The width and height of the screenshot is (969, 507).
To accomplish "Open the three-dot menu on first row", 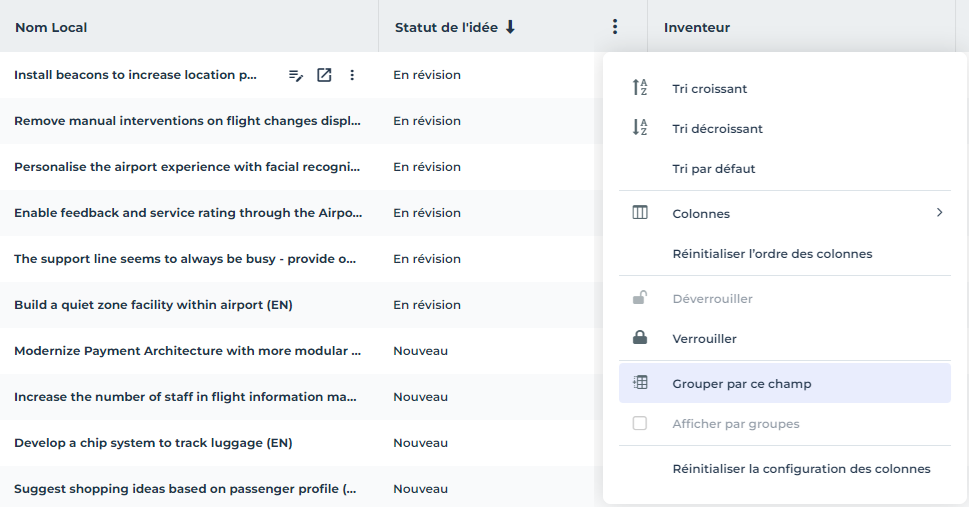I will click(352, 75).
